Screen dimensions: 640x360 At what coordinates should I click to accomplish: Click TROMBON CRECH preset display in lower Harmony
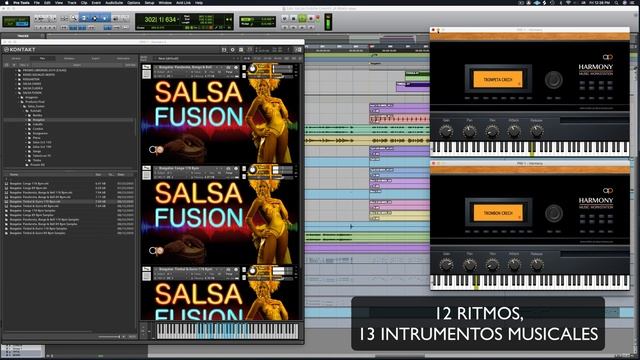498,213
